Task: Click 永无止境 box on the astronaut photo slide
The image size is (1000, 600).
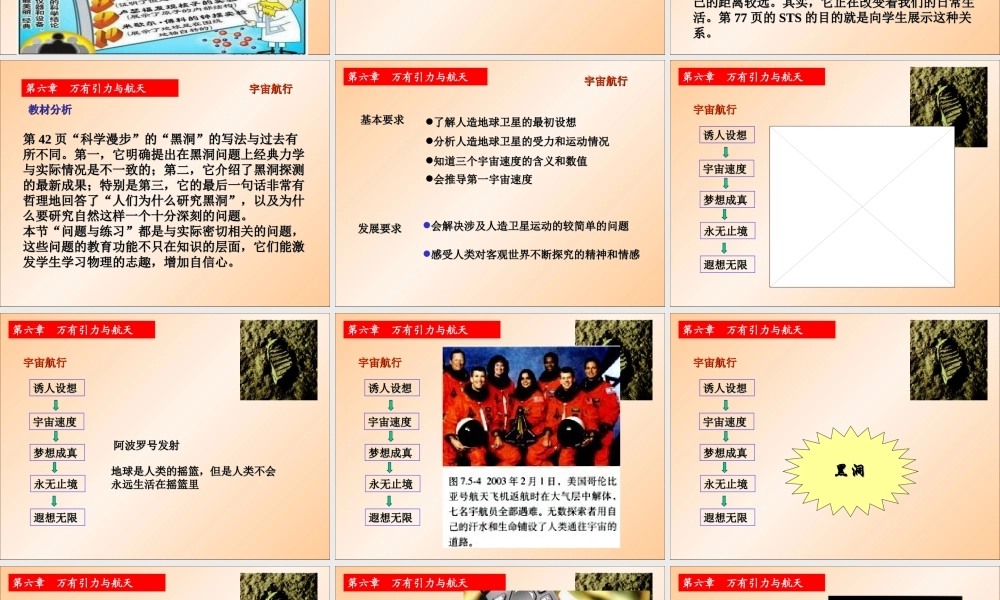Action: (x=392, y=484)
